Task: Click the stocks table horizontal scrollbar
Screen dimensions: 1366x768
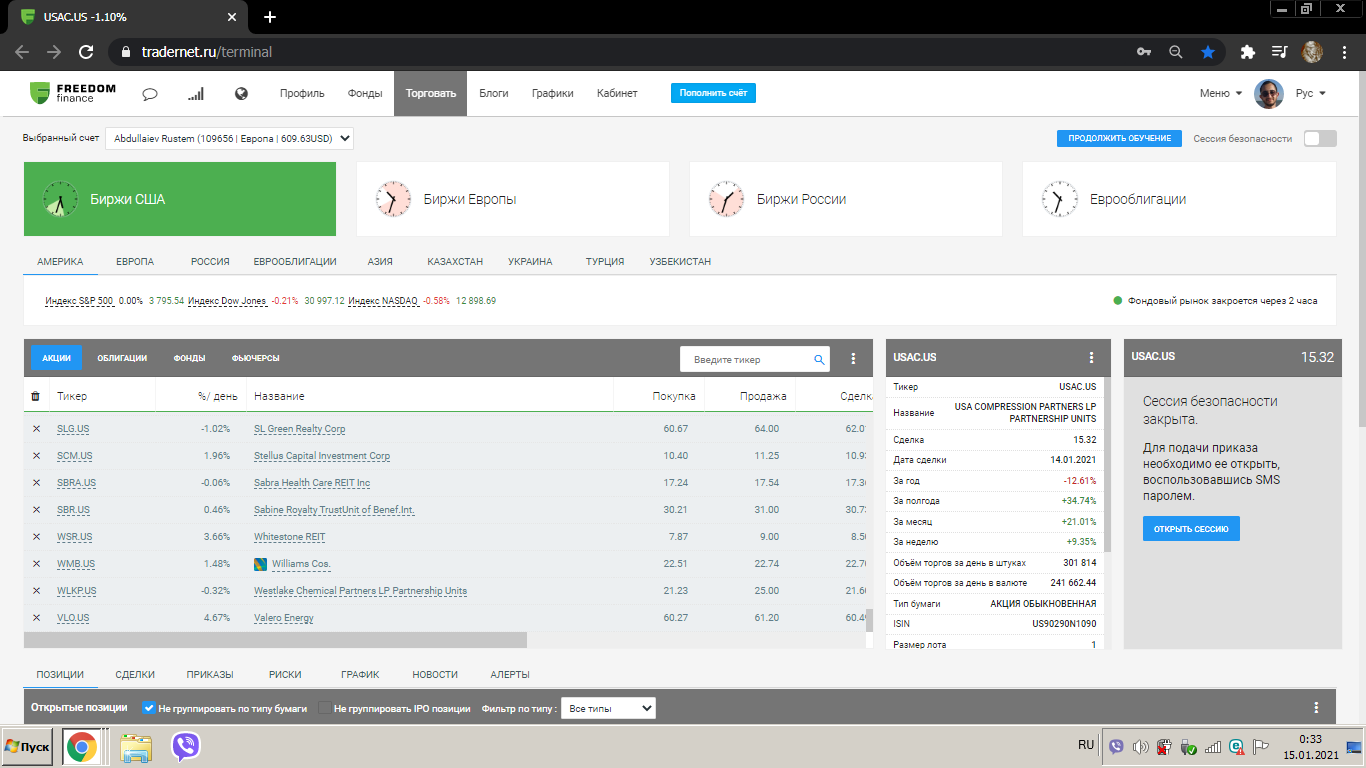Action: tap(276, 640)
